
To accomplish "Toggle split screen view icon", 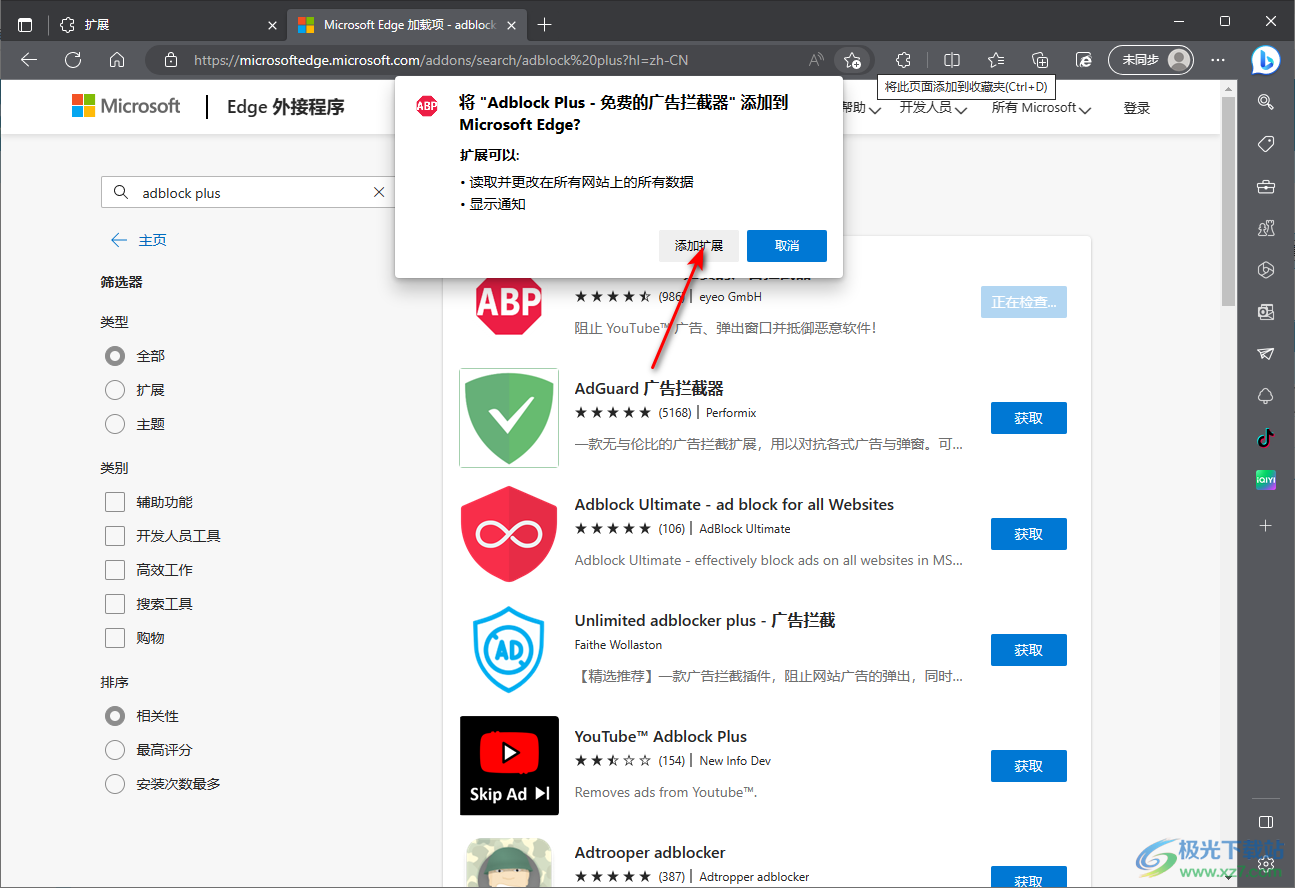I will click(x=952, y=60).
